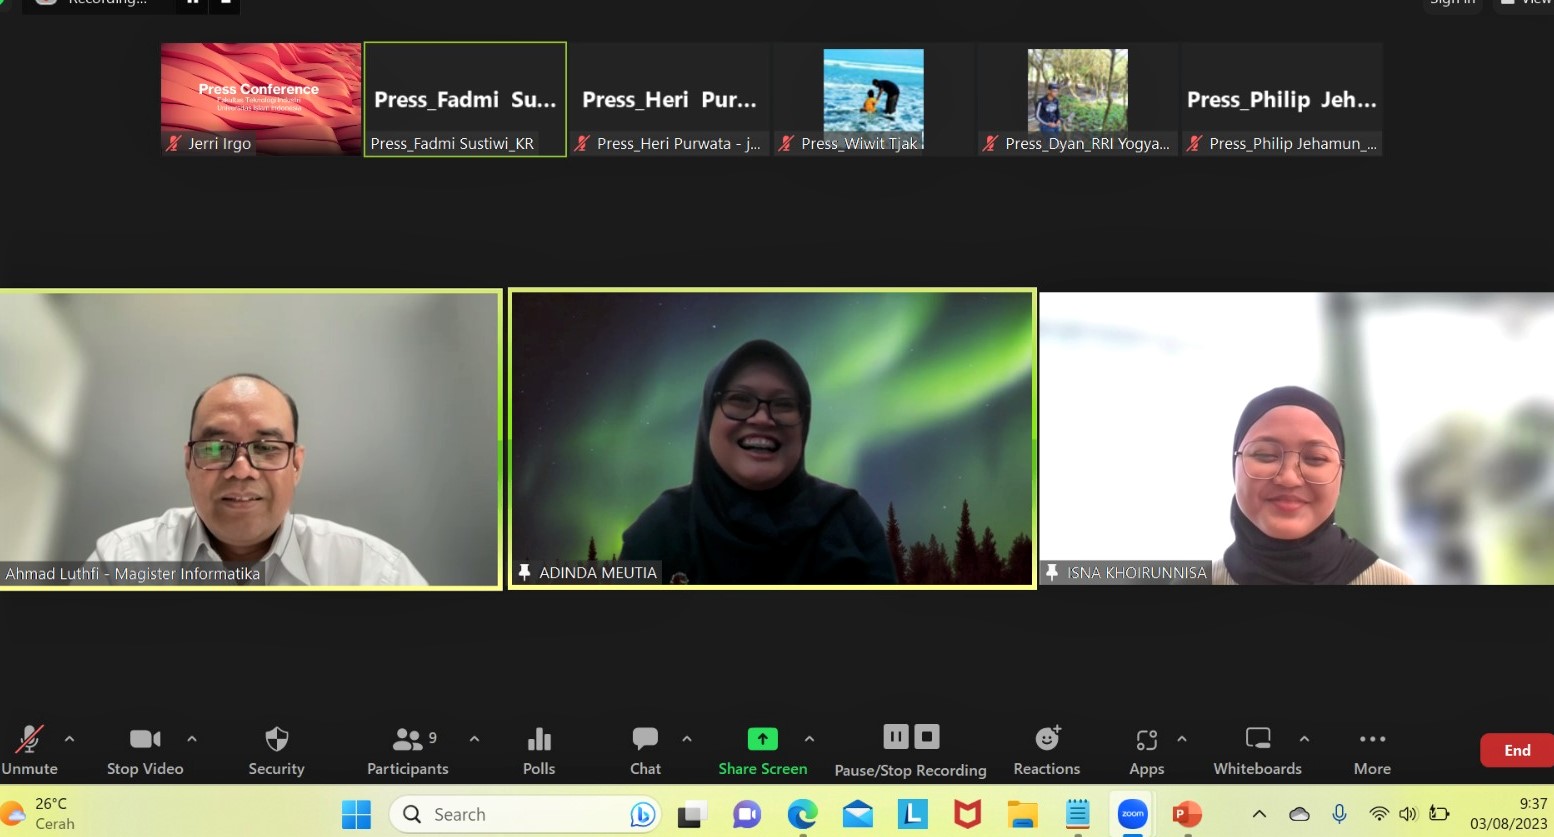Open the More options menu
This screenshot has height=837, width=1554.
click(1372, 751)
